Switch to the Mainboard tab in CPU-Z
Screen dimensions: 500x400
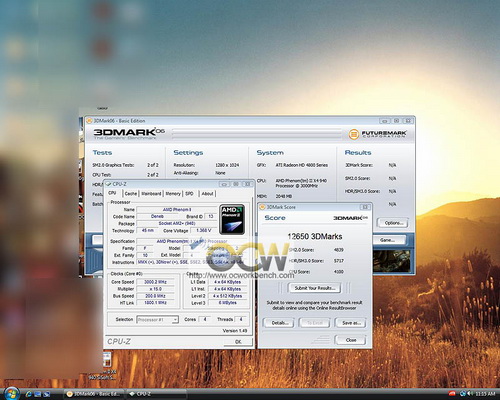(151, 194)
